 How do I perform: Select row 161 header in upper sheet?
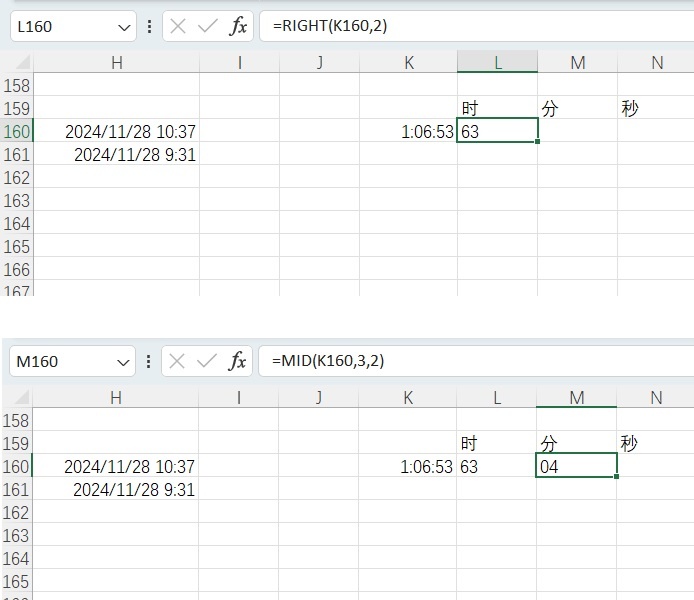click(17, 154)
